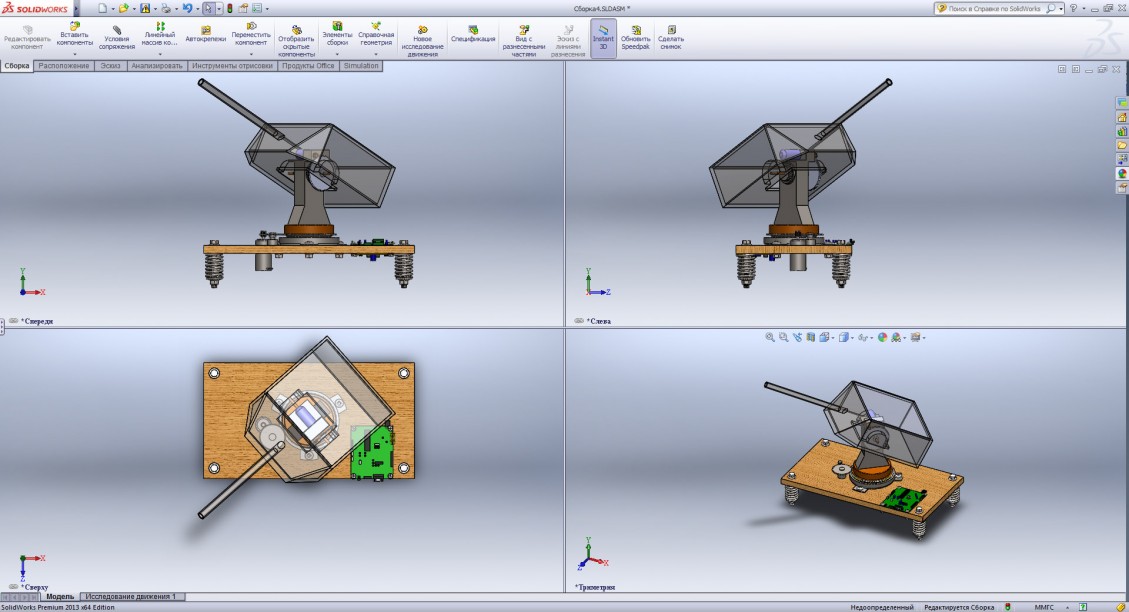The image size is (1129, 612).
Task: Open dropdown next to Save icon
Action: [156, 9]
